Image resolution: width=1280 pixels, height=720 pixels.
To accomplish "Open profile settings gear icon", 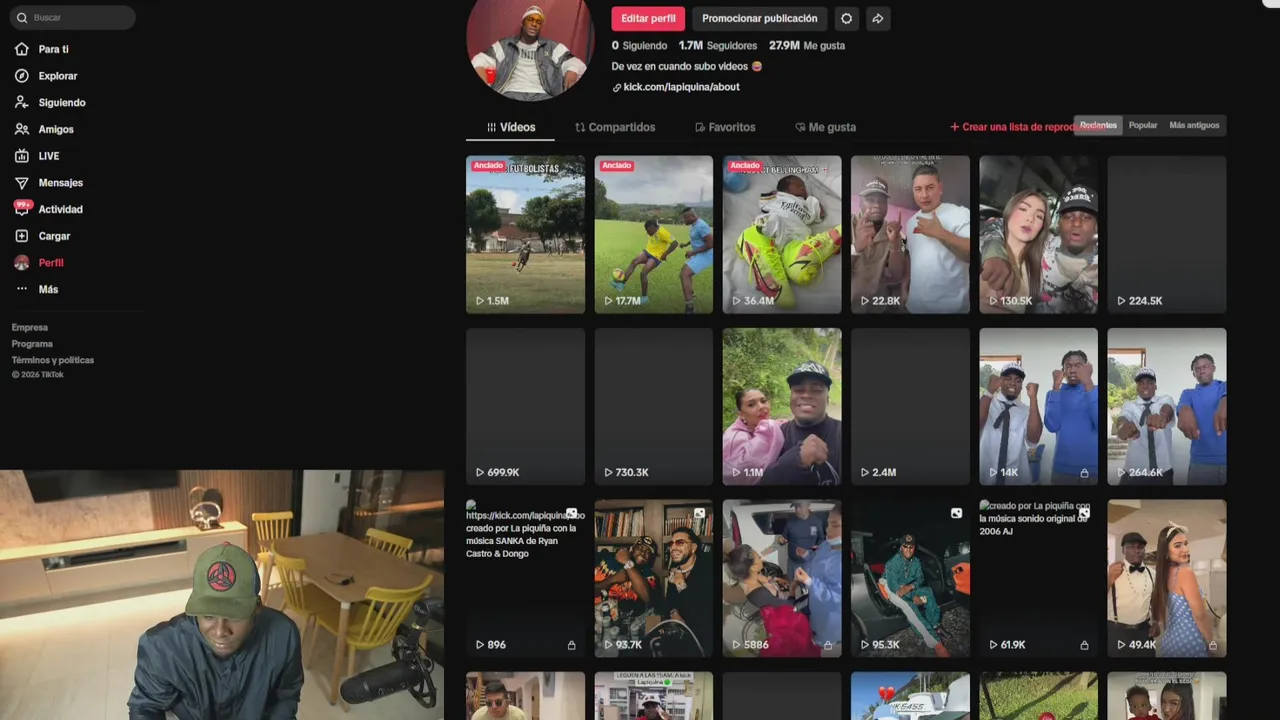I will [x=847, y=18].
